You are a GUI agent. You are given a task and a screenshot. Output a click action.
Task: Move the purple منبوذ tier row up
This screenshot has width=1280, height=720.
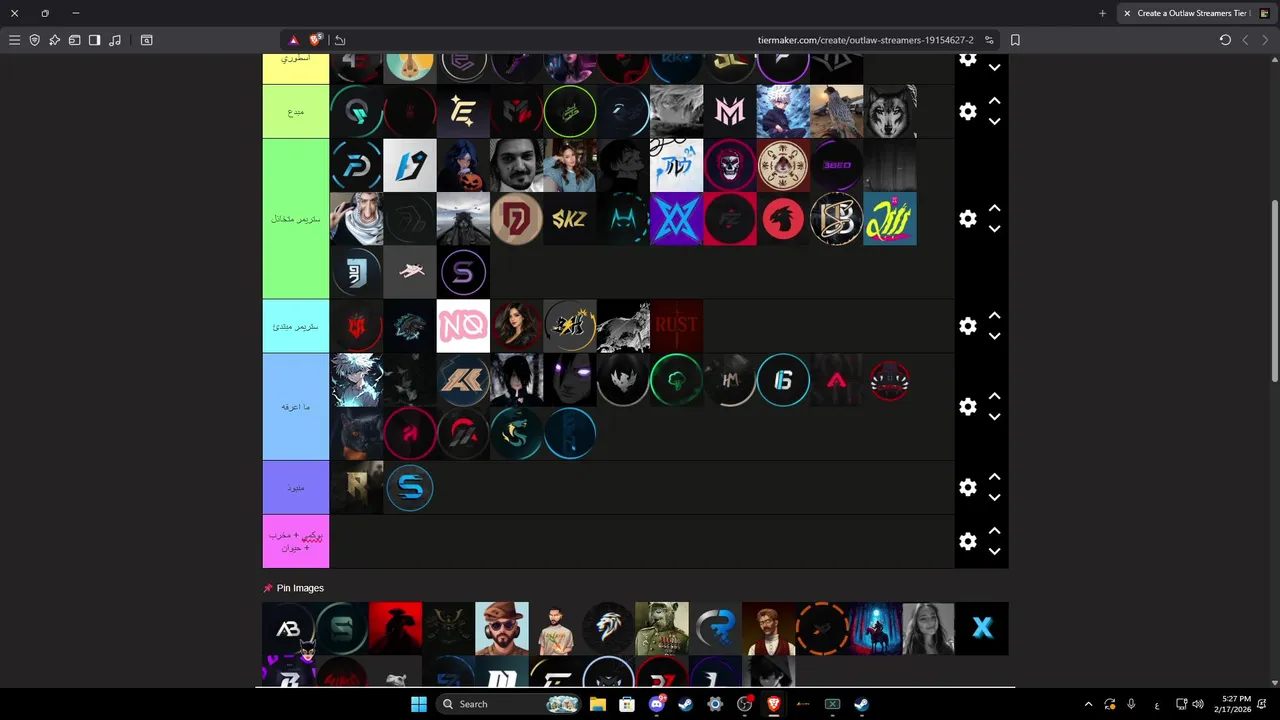pyautogui.click(x=995, y=477)
